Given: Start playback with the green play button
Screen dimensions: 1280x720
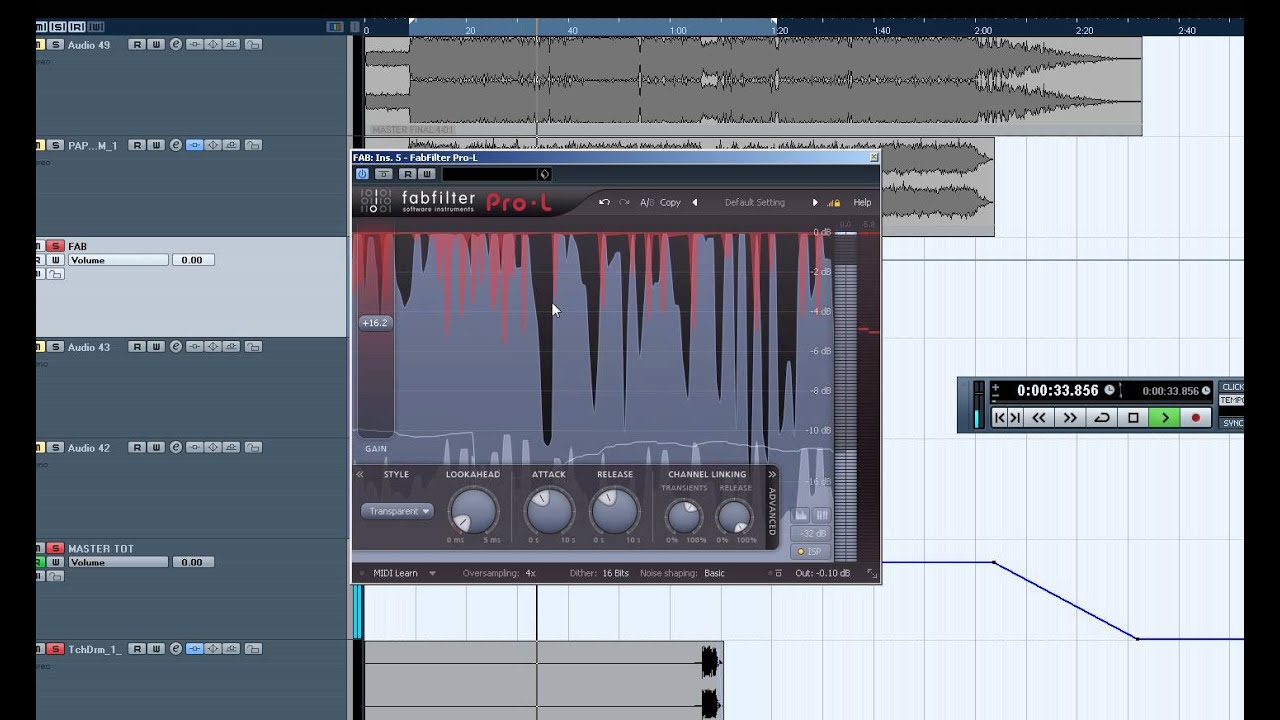Looking at the screenshot, I should pos(1165,418).
